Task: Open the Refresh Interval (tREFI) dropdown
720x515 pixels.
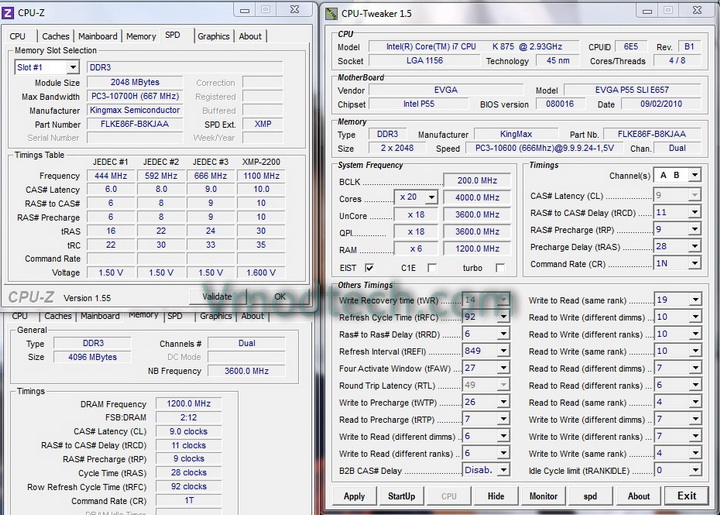Action: coord(504,351)
